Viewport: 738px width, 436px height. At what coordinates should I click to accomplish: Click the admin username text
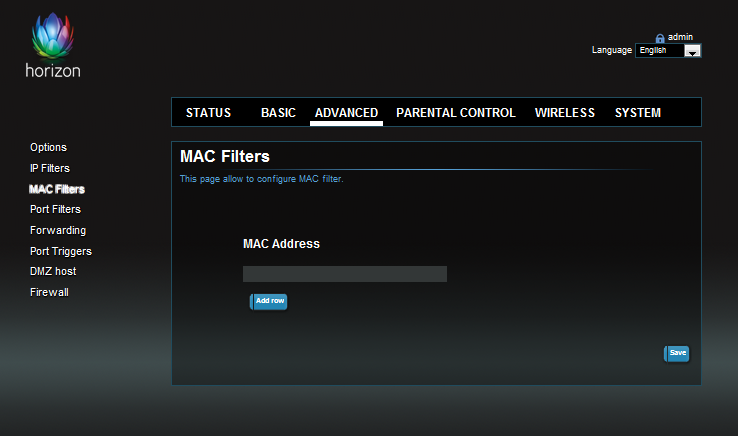point(680,37)
